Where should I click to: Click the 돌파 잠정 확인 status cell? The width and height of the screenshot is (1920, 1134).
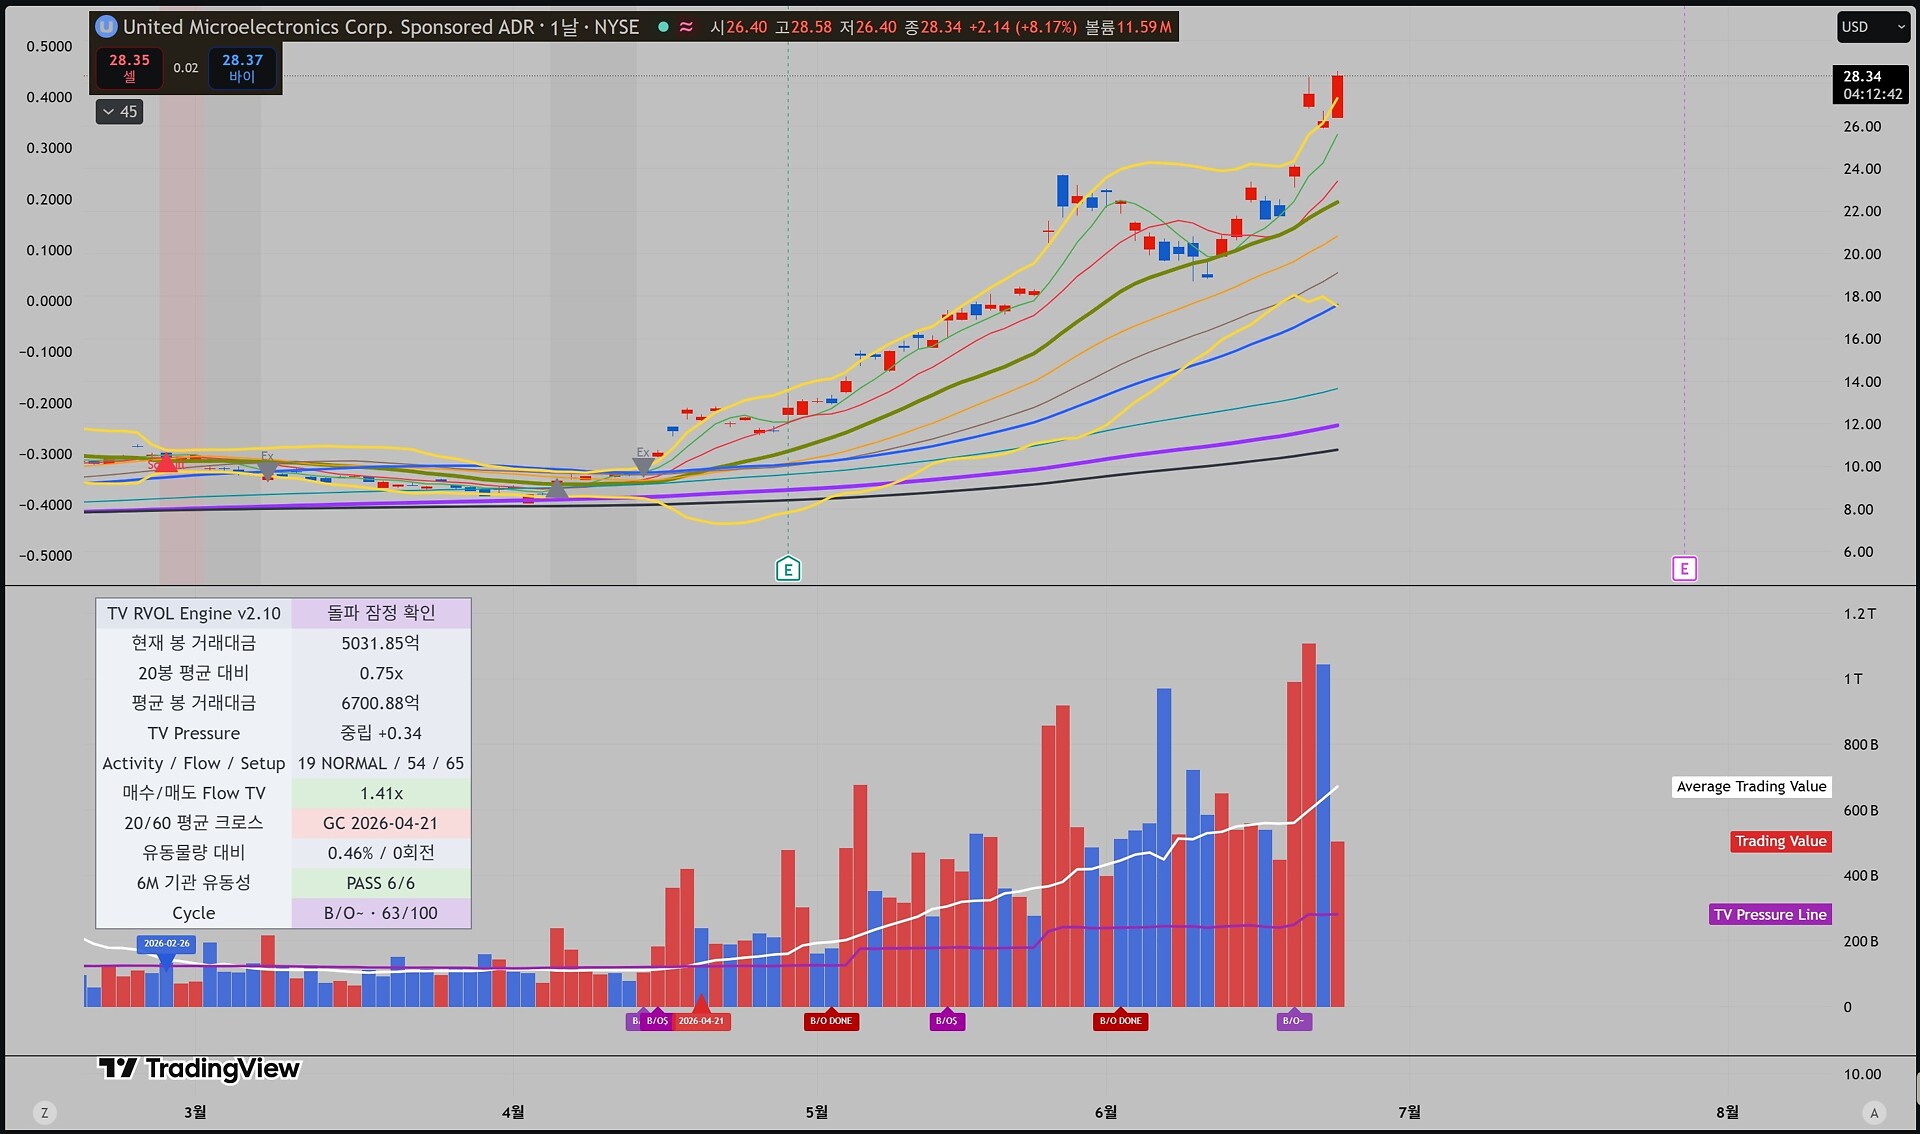pyautogui.click(x=381, y=613)
